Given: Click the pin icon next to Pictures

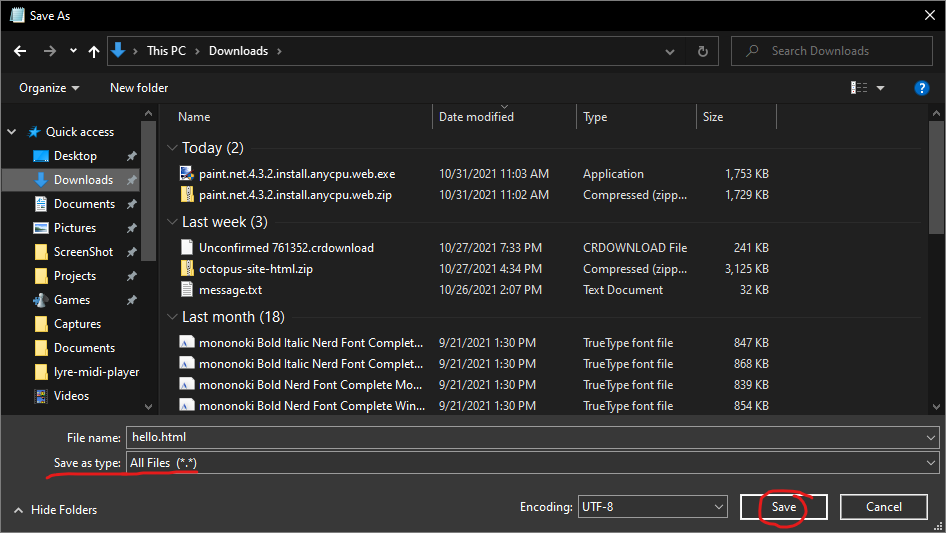Looking at the screenshot, I should pos(132,228).
